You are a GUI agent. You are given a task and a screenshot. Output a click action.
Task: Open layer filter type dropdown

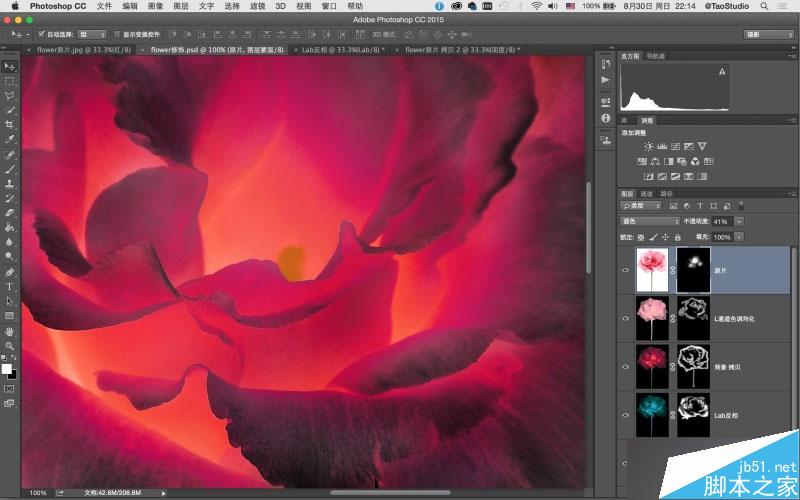click(x=641, y=206)
